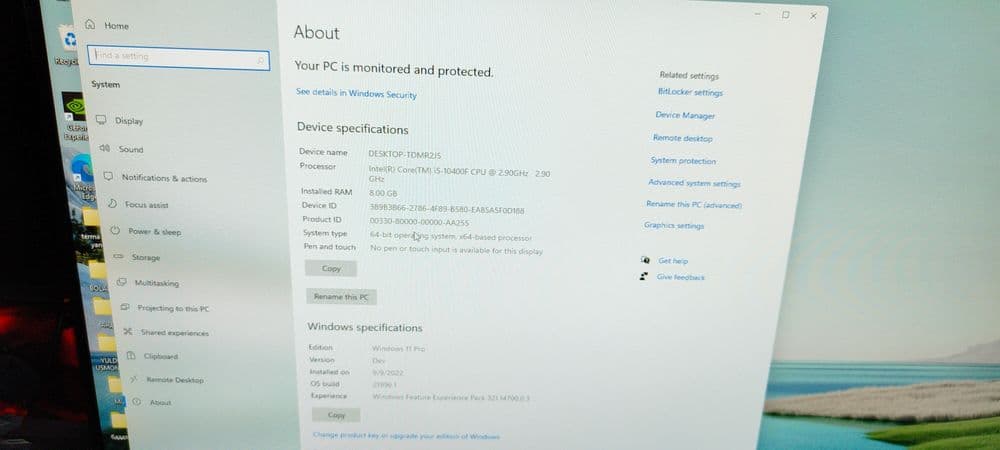
Task: Select the Device ID value starting 389B3B66
Action: point(447,208)
